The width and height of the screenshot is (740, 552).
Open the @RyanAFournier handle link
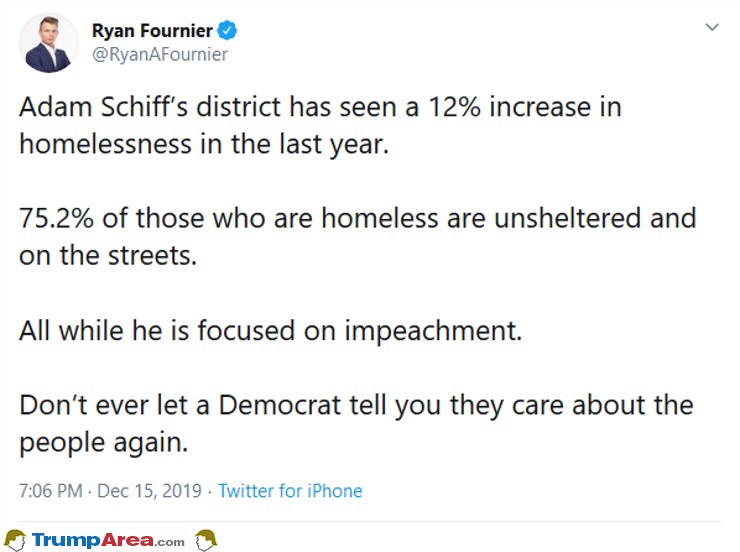[x=160, y=54]
